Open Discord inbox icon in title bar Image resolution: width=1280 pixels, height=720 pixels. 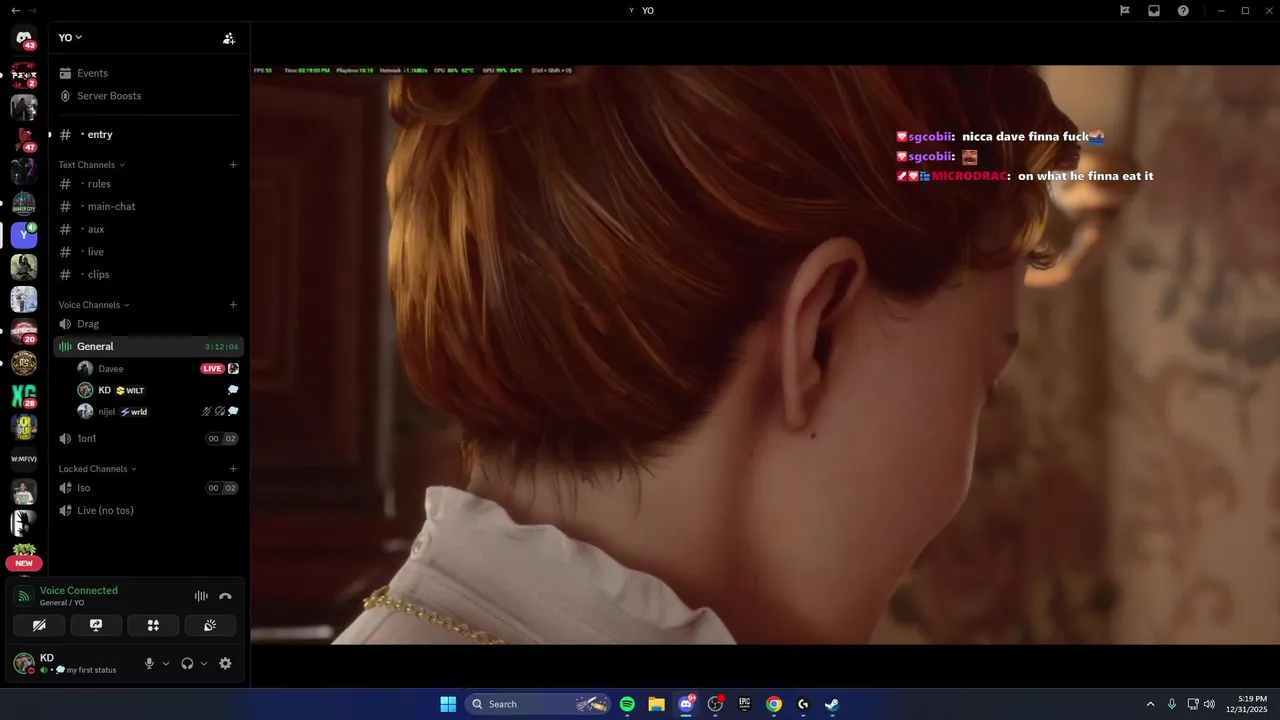pyautogui.click(x=1154, y=10)
